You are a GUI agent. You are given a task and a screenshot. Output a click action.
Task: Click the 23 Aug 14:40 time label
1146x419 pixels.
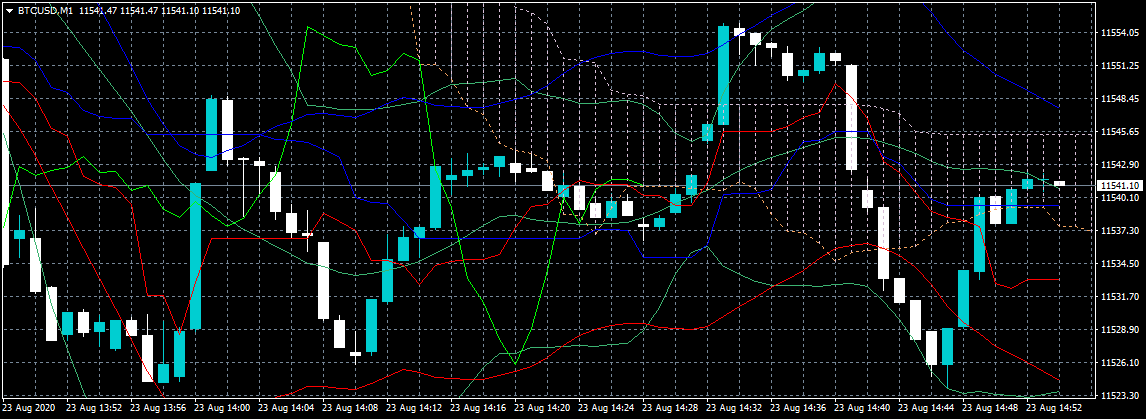861,407
